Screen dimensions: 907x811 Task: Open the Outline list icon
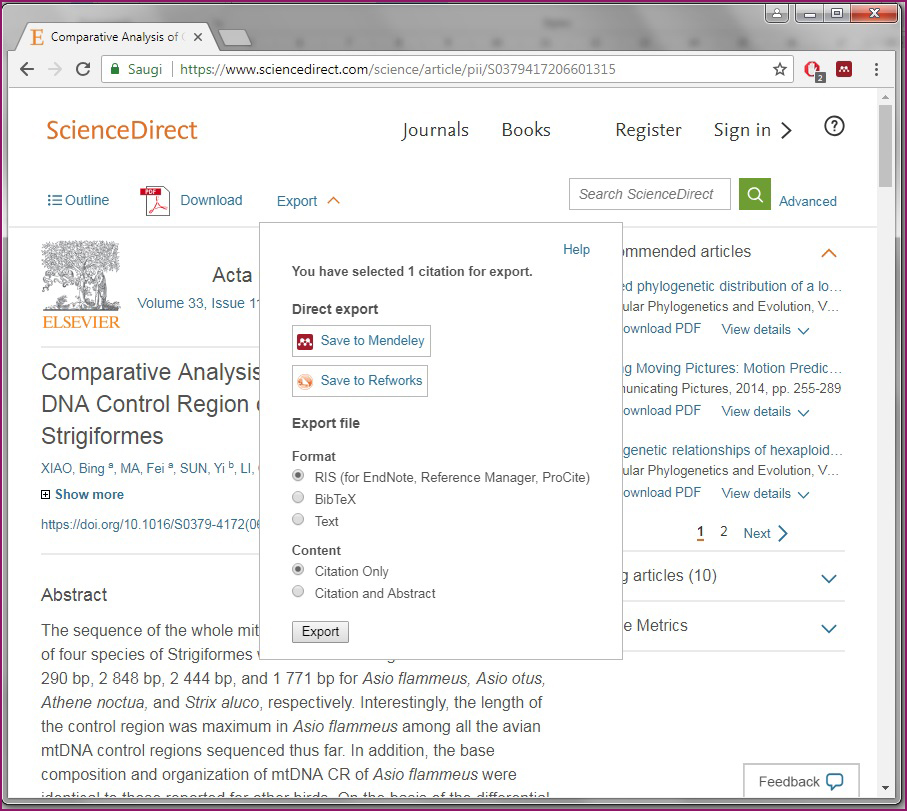[55, 200]
